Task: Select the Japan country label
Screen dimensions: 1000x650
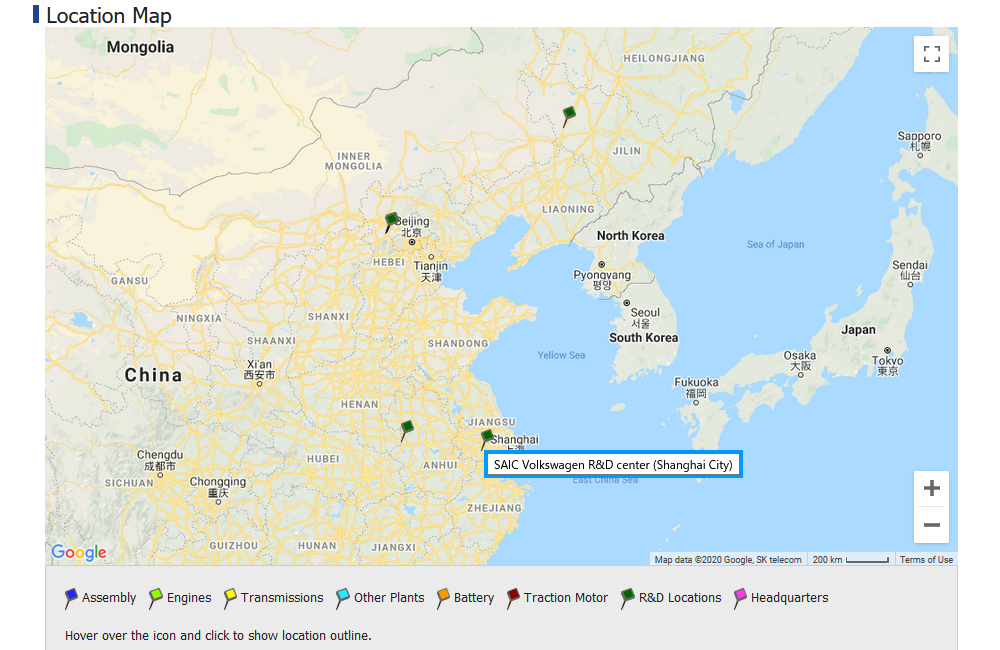Action: [858, 330]
